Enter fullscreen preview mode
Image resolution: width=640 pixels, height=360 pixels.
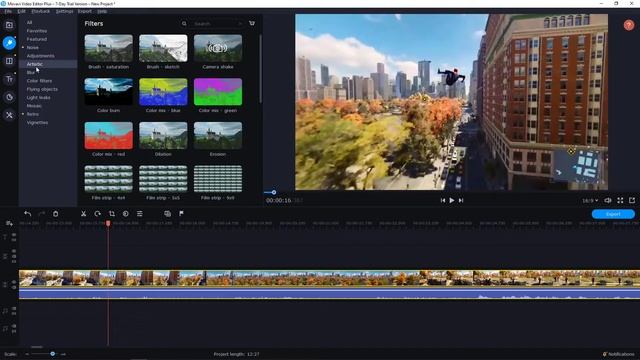(x=620, y=200)
